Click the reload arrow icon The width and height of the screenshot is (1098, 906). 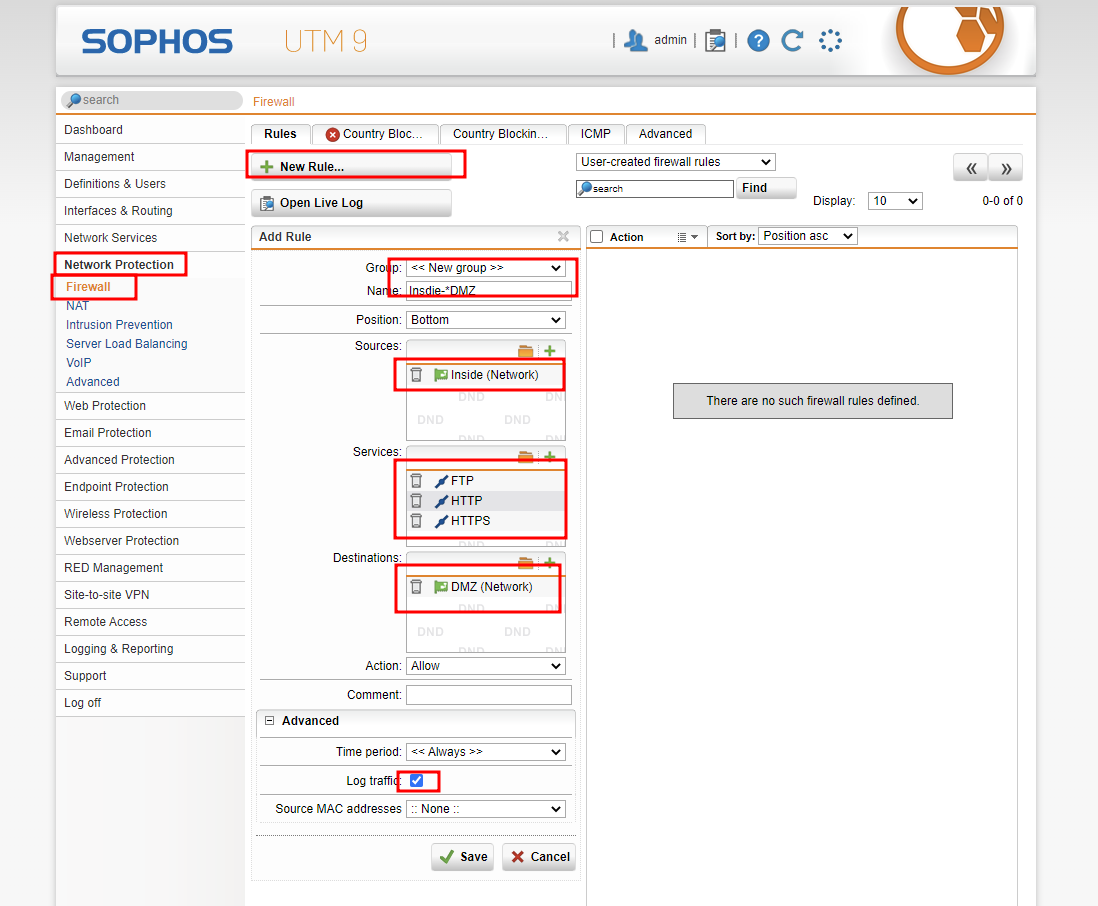click(x=792, y=41)
